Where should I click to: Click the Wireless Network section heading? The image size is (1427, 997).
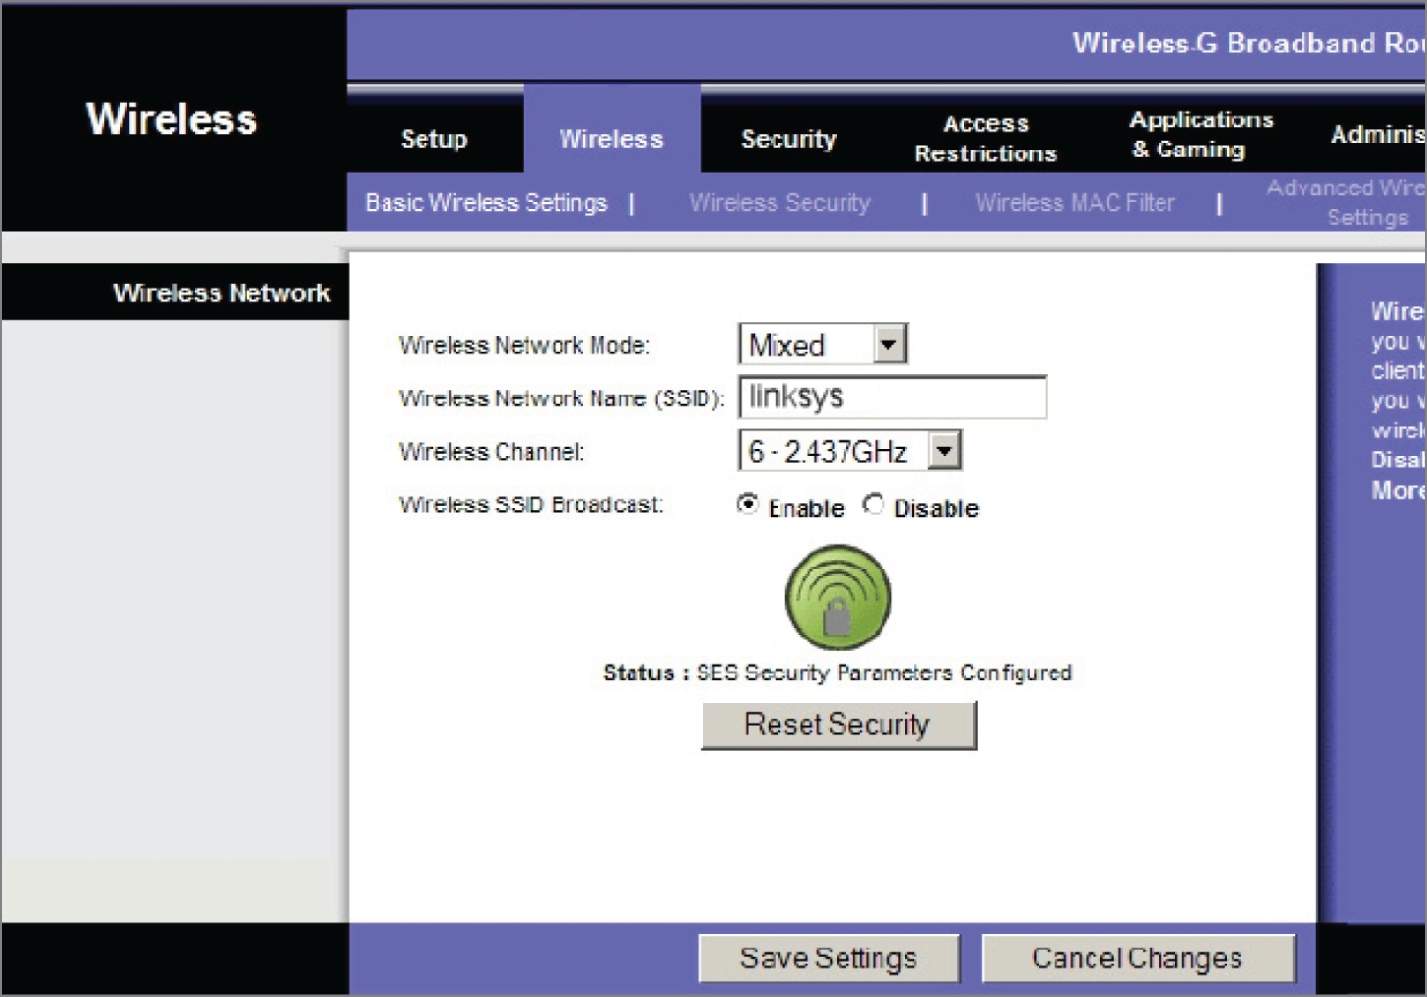pyautogui.click(x=221, y=293)
